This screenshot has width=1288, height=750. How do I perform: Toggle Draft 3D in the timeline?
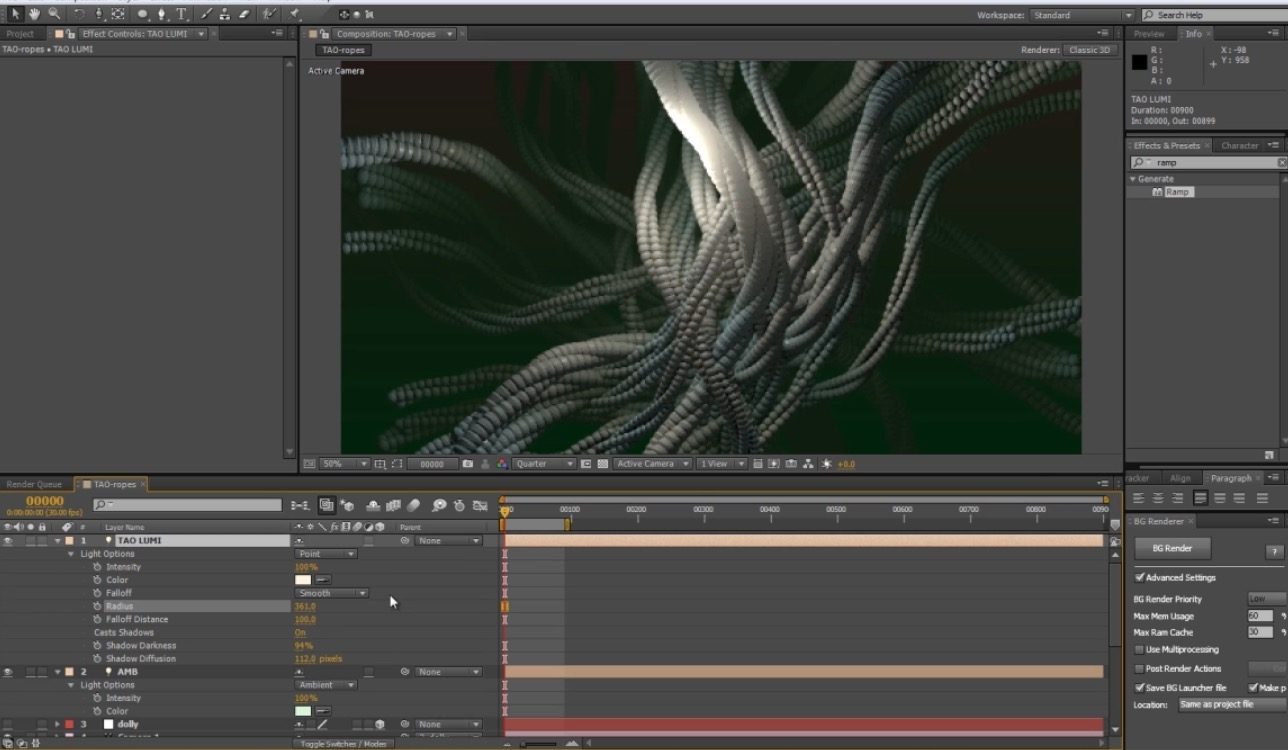347,505
